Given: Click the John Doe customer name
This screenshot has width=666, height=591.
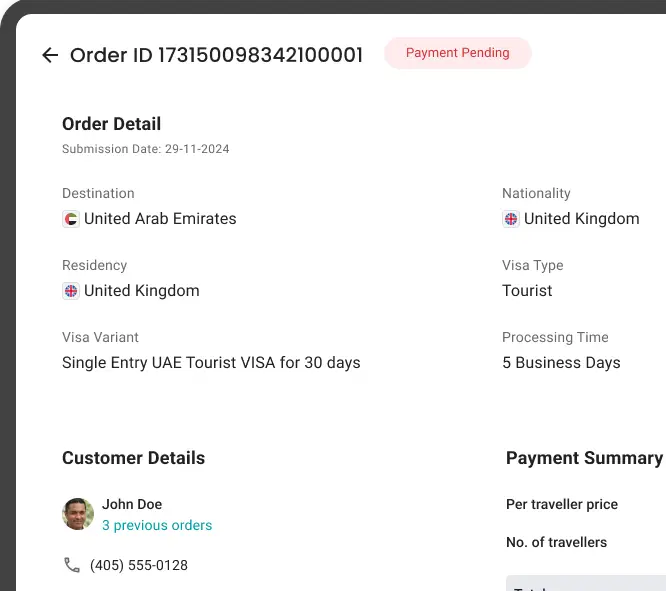Looking at the screenshot, I should [132, 504].
